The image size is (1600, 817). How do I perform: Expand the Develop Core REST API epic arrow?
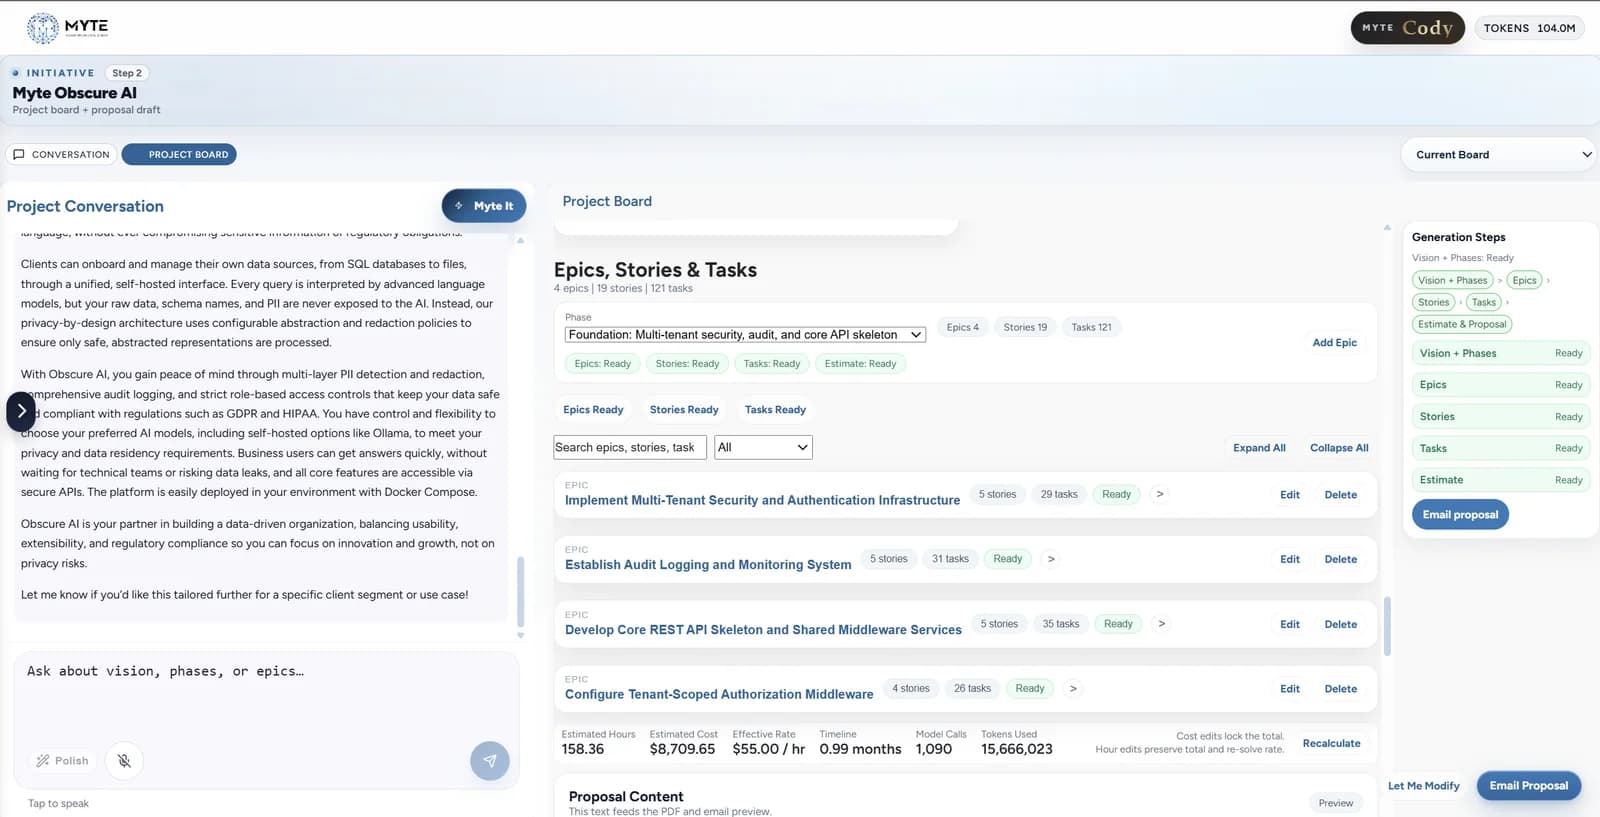tap(1161, 624)
